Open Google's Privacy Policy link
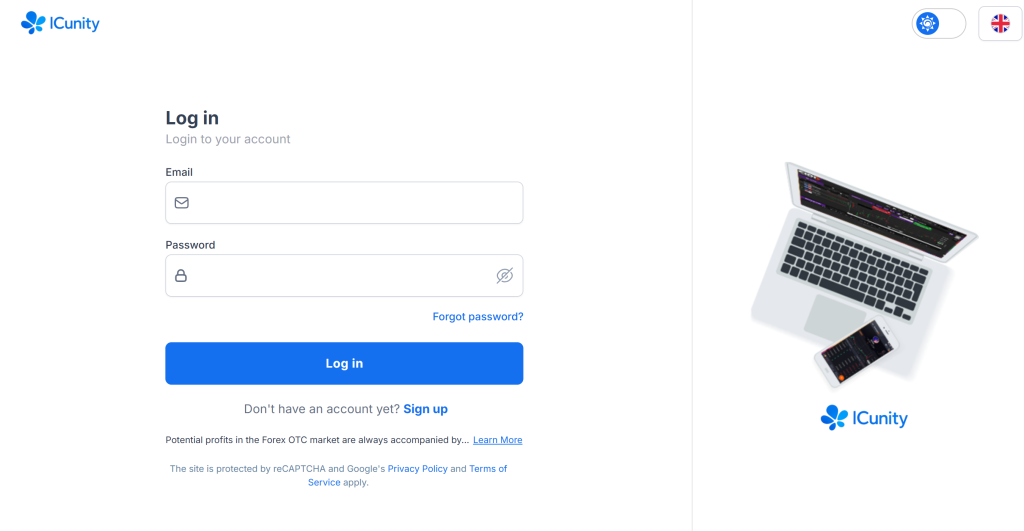Viewport: 1024px width, 531px height. click(x=417, y=469)
